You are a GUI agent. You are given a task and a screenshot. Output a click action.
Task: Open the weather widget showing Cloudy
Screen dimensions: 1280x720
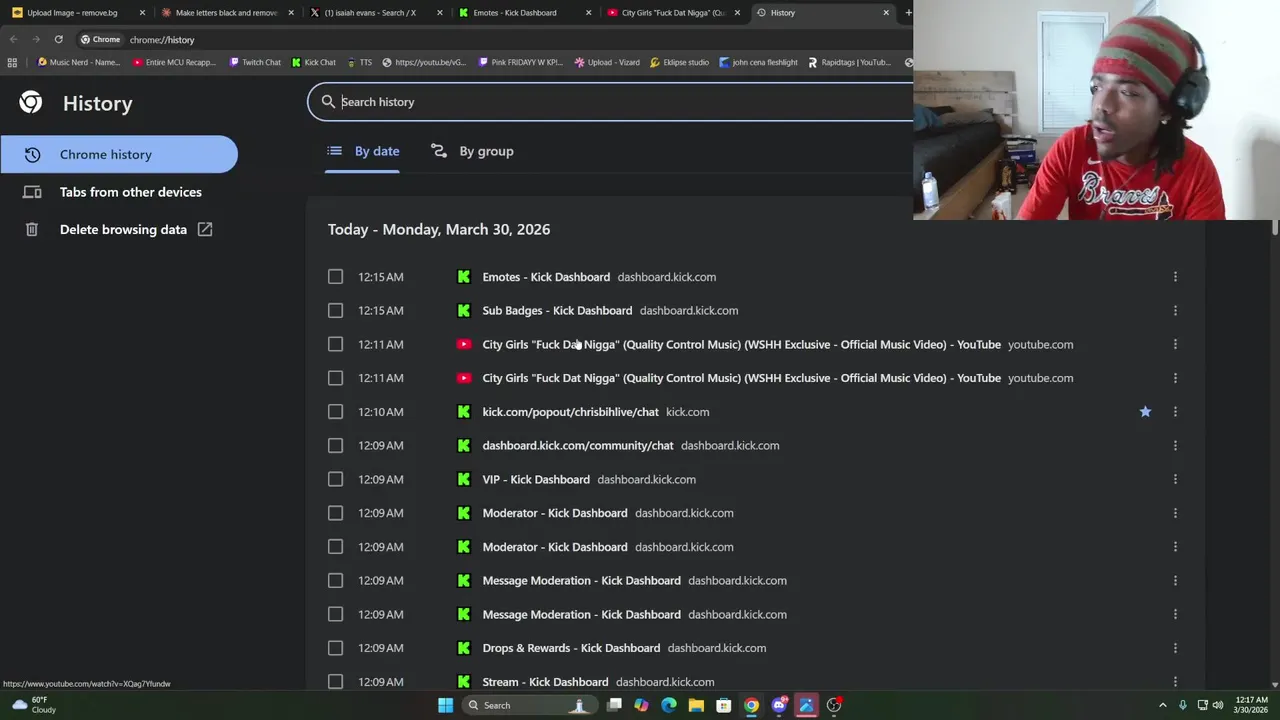(x=32, y=705)
